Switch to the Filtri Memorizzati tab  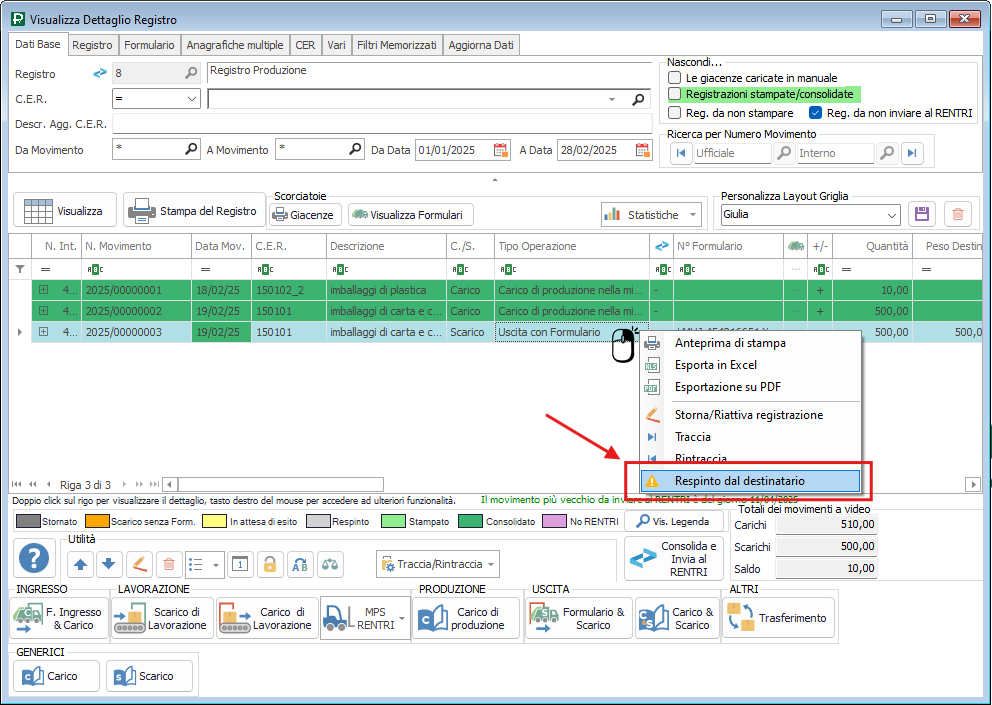tap(396, 45)
